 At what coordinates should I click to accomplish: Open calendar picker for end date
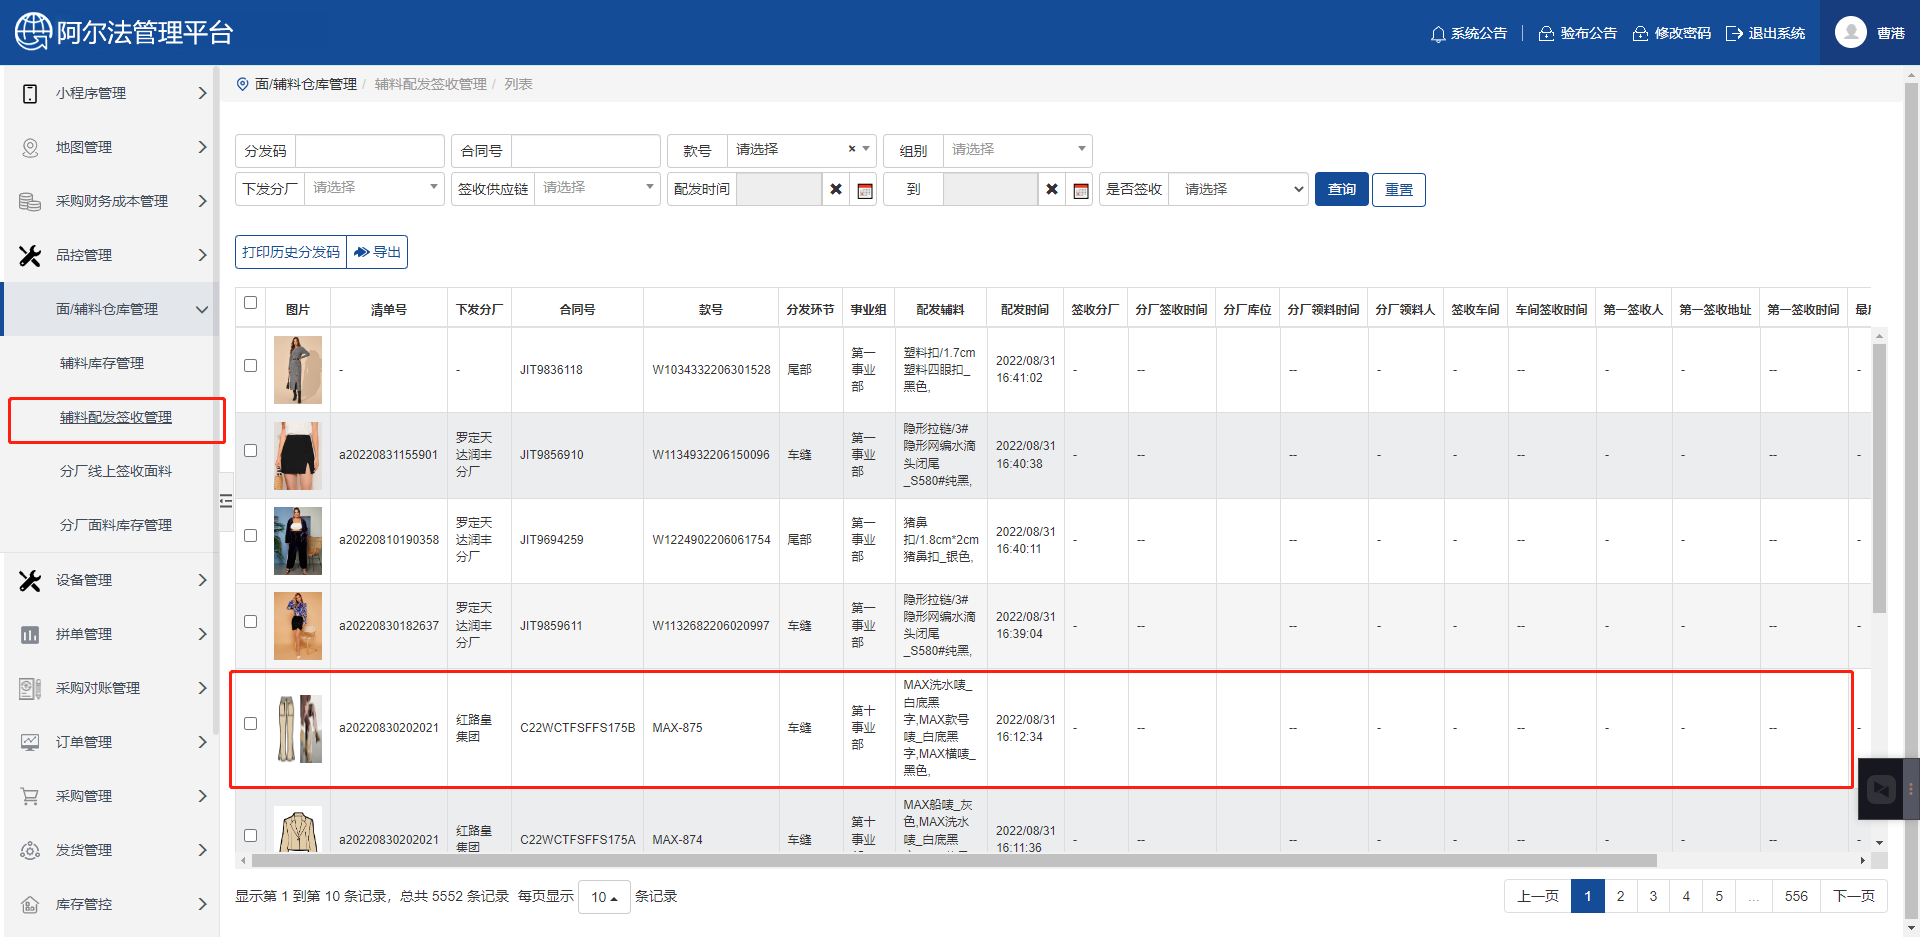1081,190
